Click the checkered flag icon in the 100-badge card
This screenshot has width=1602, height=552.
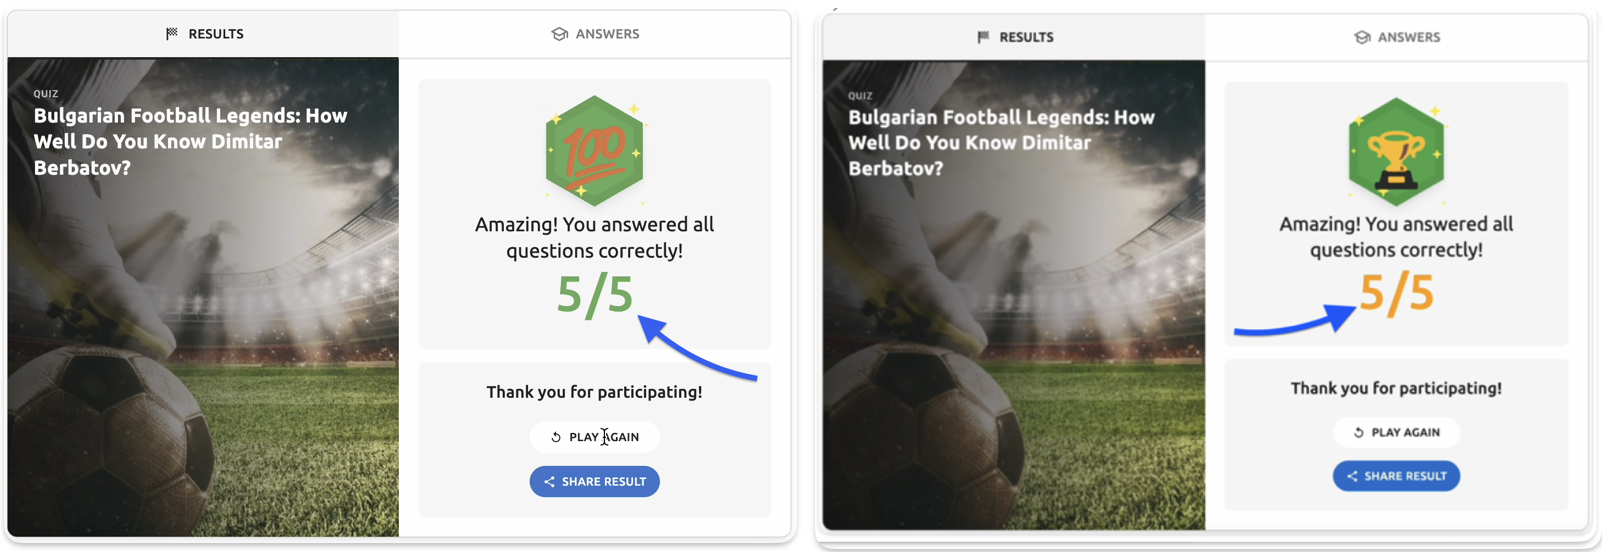[172, 34]
